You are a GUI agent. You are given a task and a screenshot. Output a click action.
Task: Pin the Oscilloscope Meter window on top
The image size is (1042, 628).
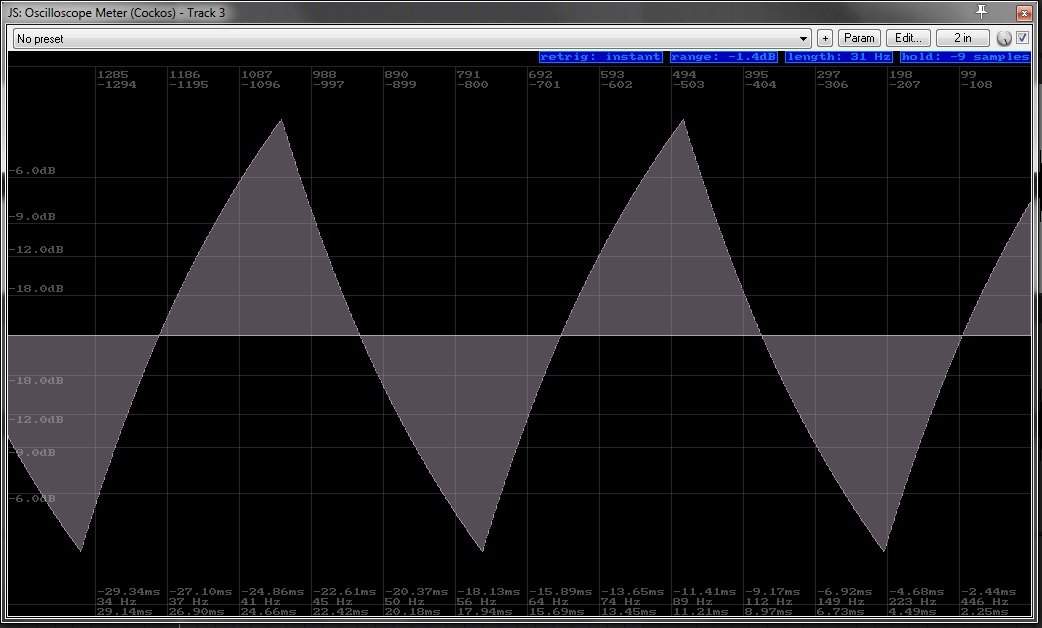981,11
